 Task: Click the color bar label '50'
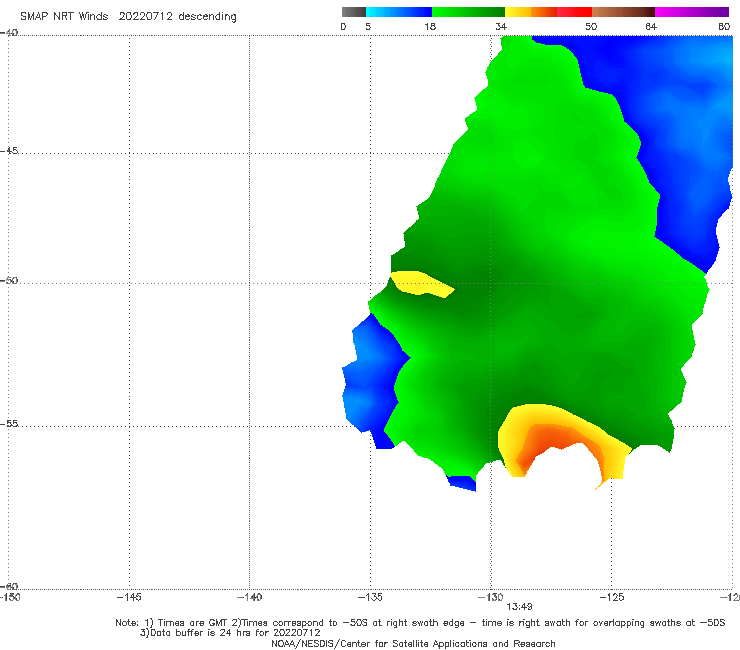click(x=591, y=26)
